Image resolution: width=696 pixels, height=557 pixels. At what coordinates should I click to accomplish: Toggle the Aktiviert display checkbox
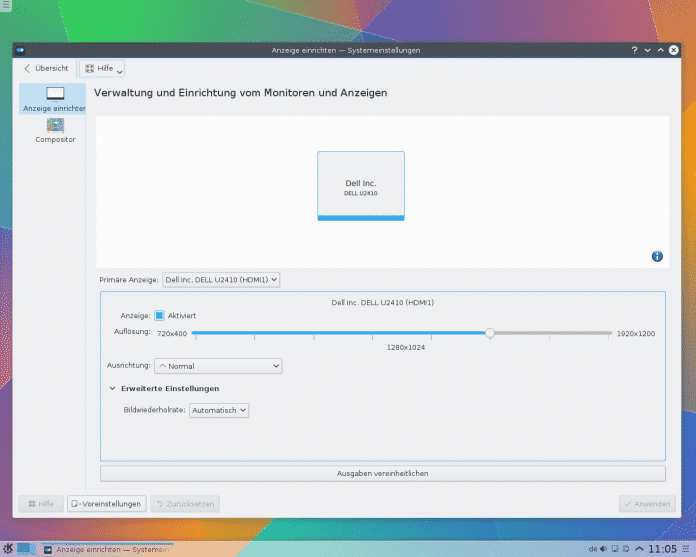tap(159, 316)
